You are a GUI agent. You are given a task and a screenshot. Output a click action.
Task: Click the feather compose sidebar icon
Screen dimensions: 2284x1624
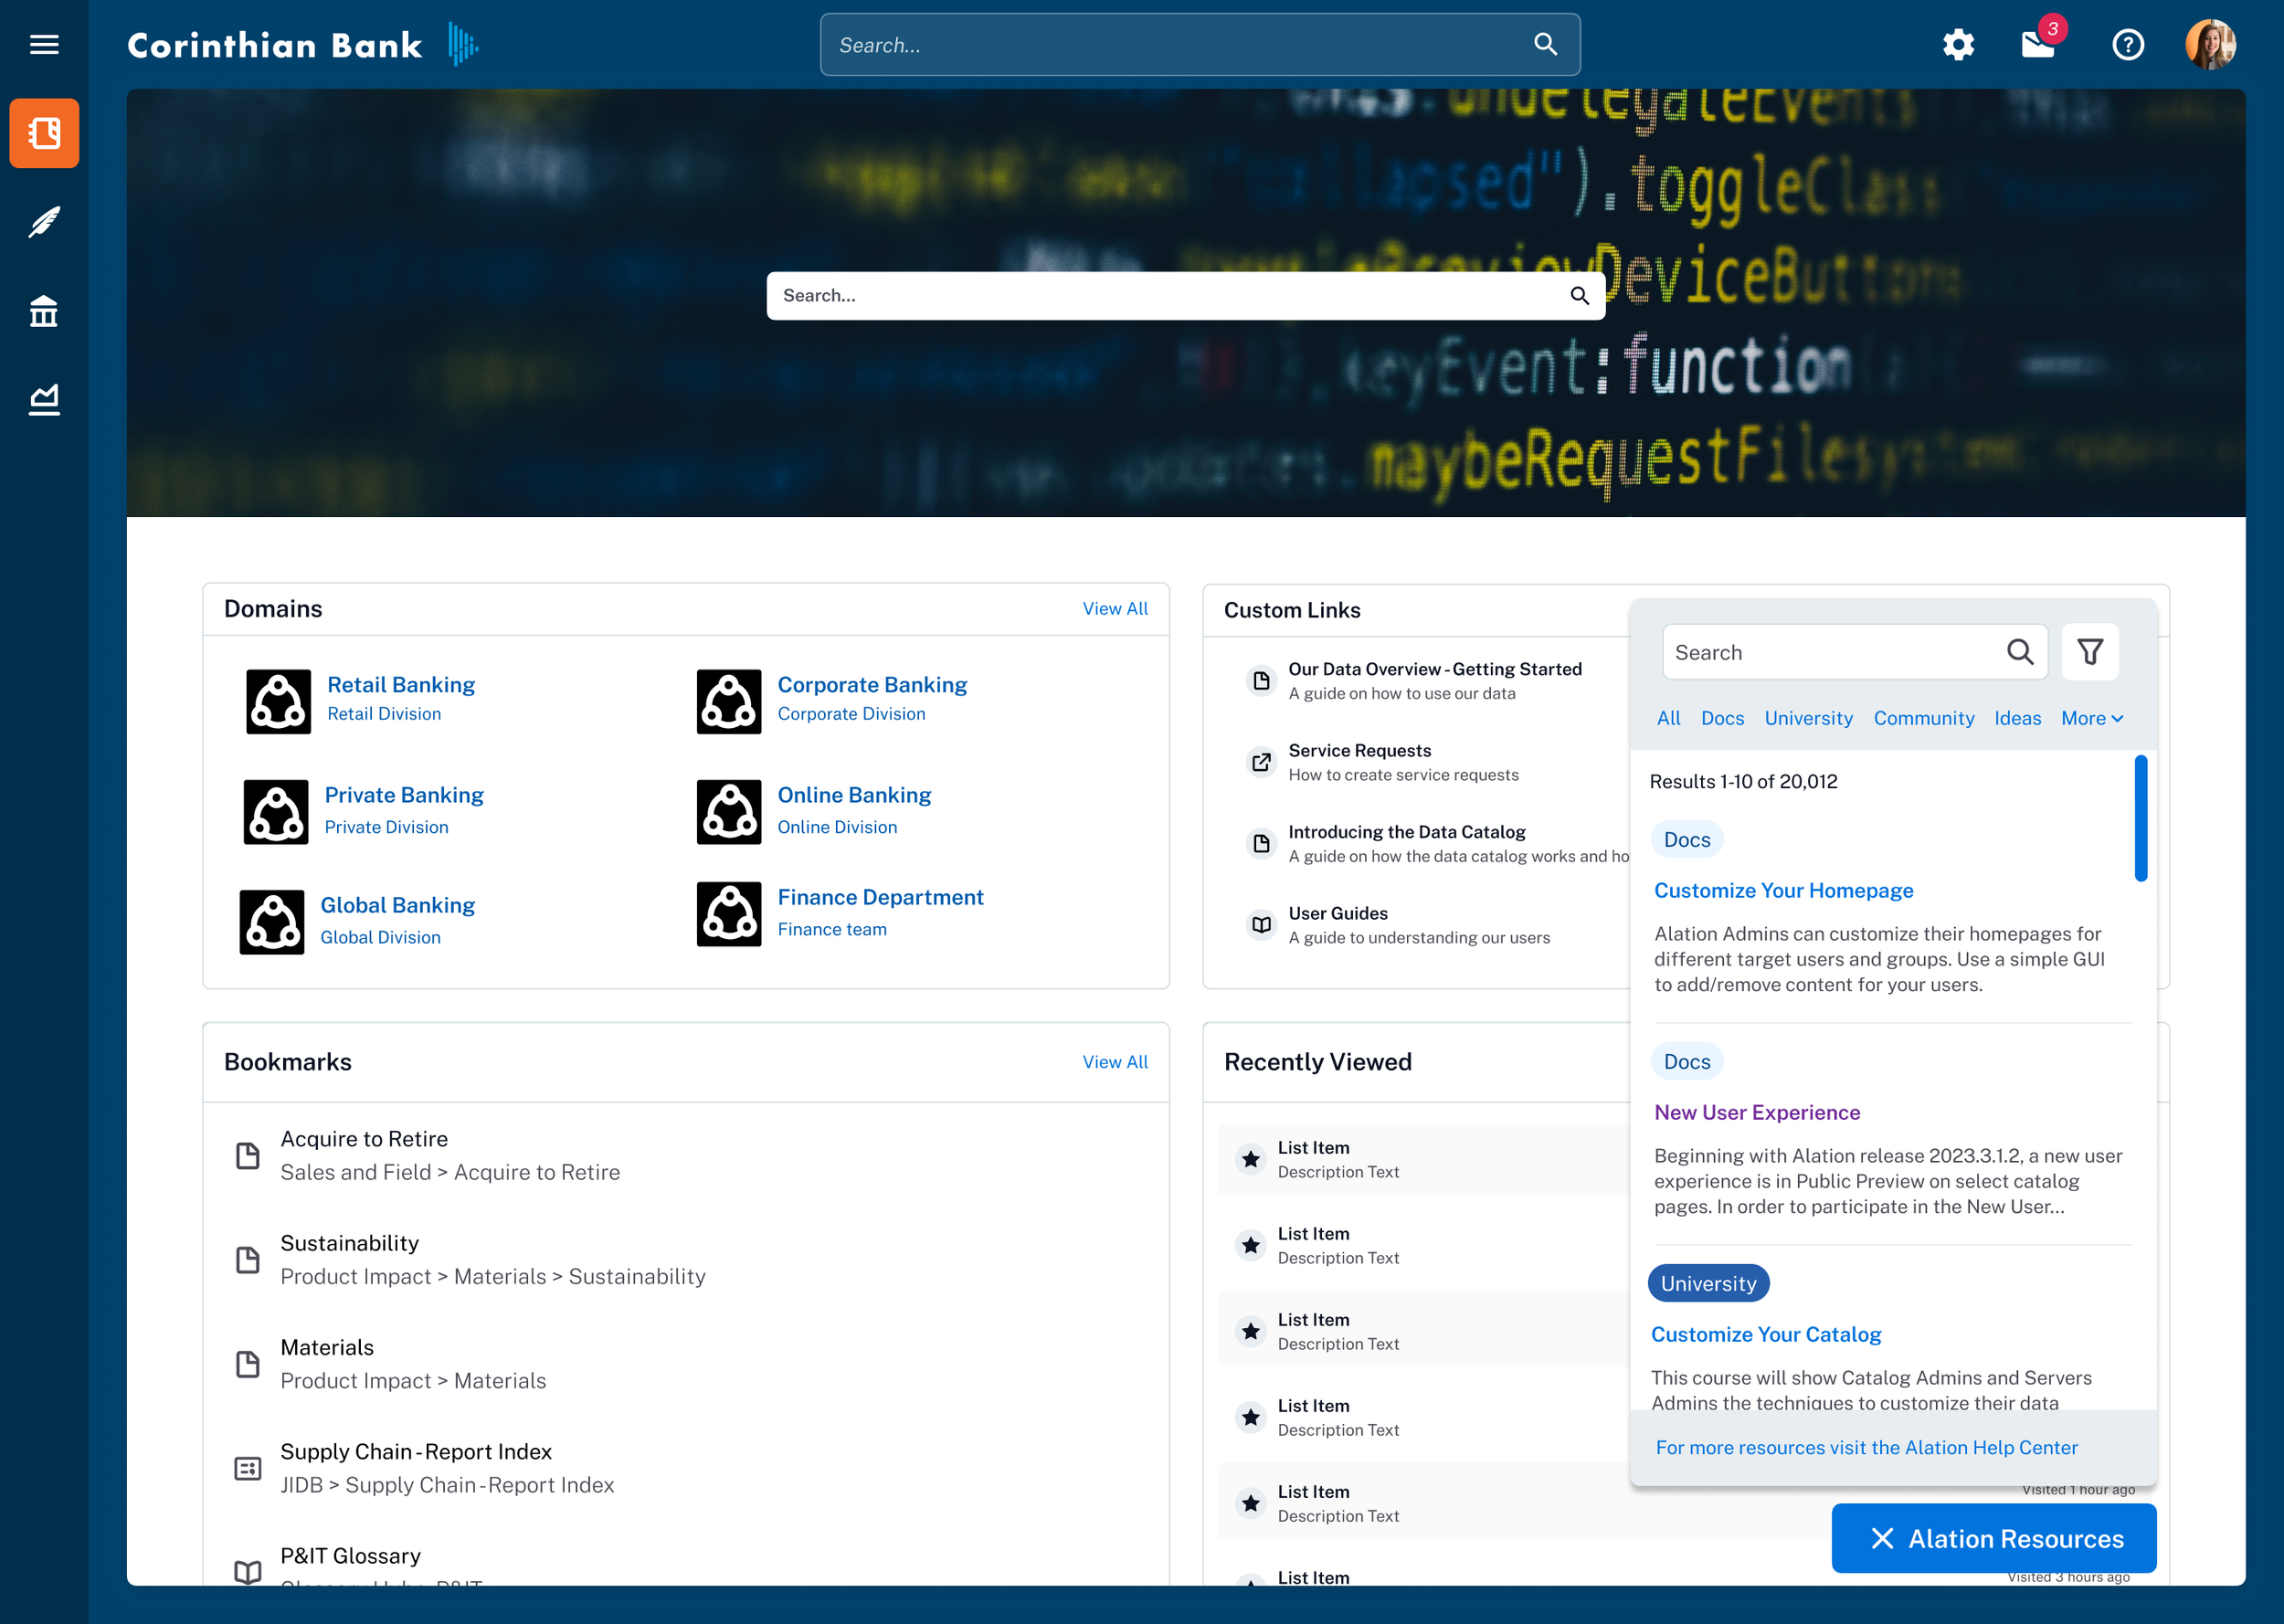44,222
